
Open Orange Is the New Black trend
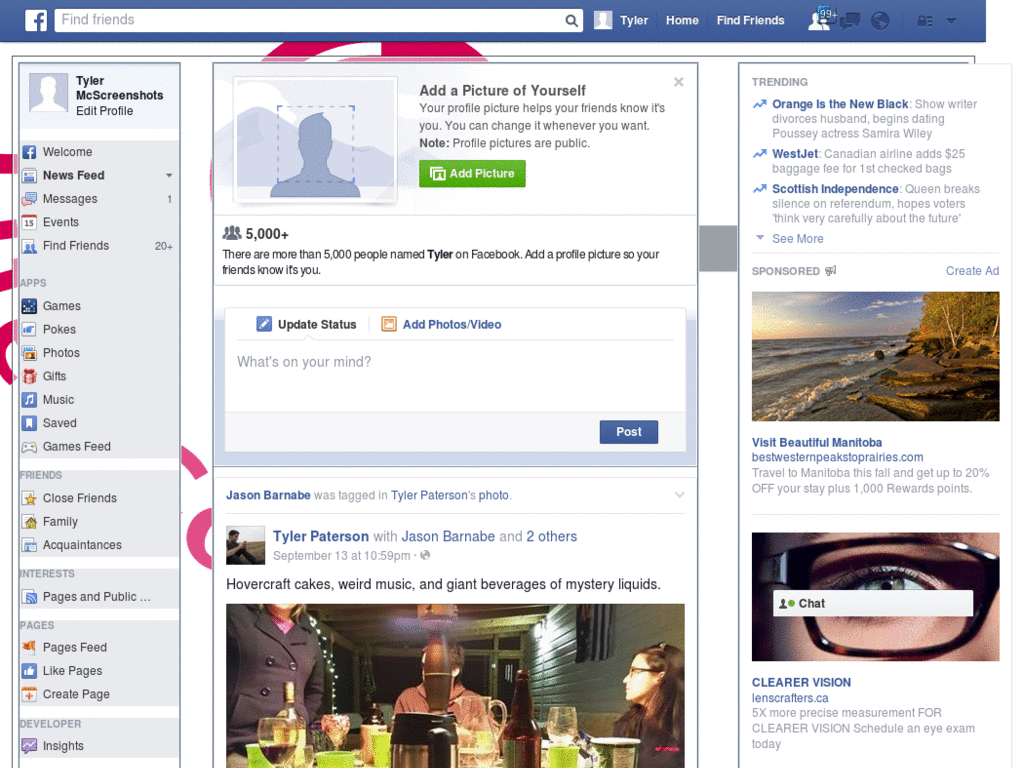coord(840,104)
